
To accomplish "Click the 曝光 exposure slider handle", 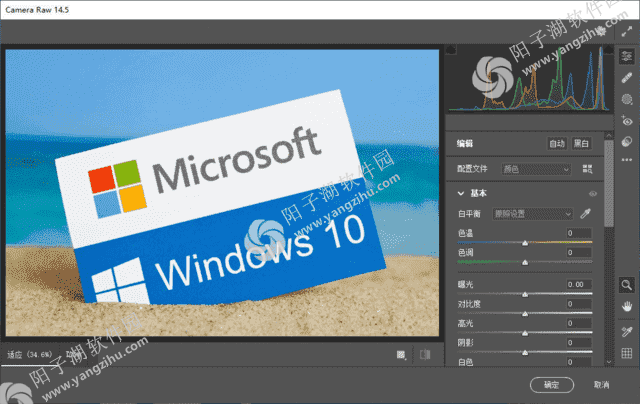I will pos(525,295).
